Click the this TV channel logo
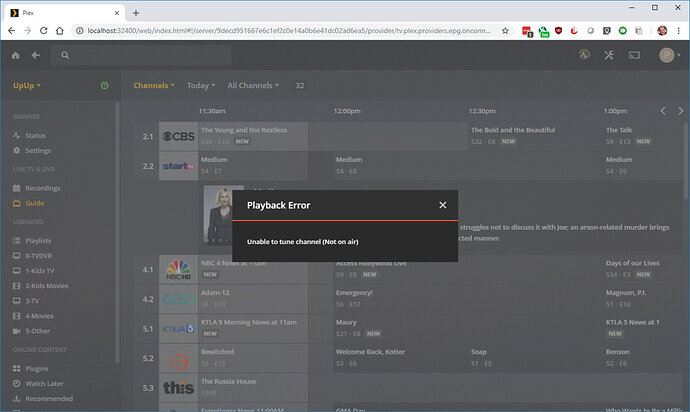The height and width of the screenshot is (412, 690). point(179,388)
